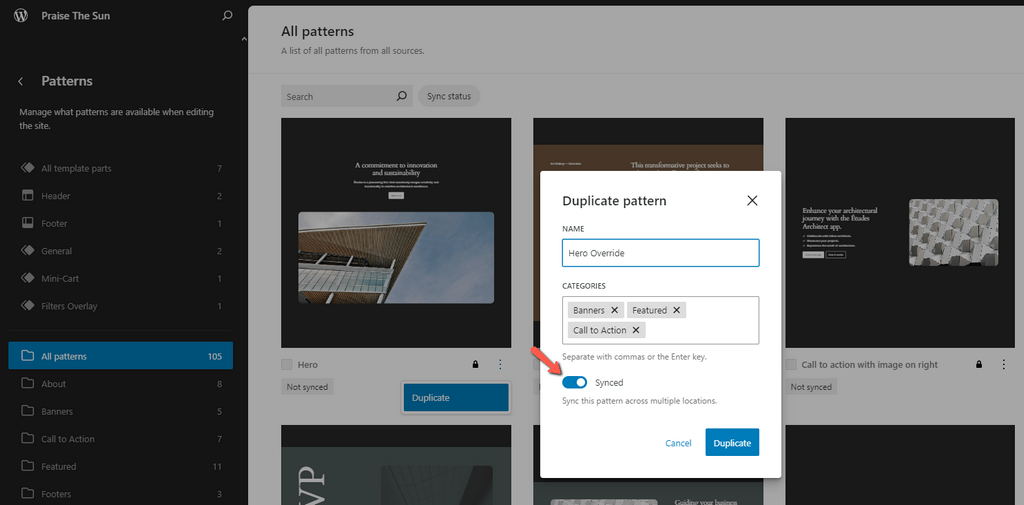Image resolution: width=1024 pixels, height=505 pixels.
Task: Choose Duplicate from the Hero context menu
Action: [x=455, y=398]
